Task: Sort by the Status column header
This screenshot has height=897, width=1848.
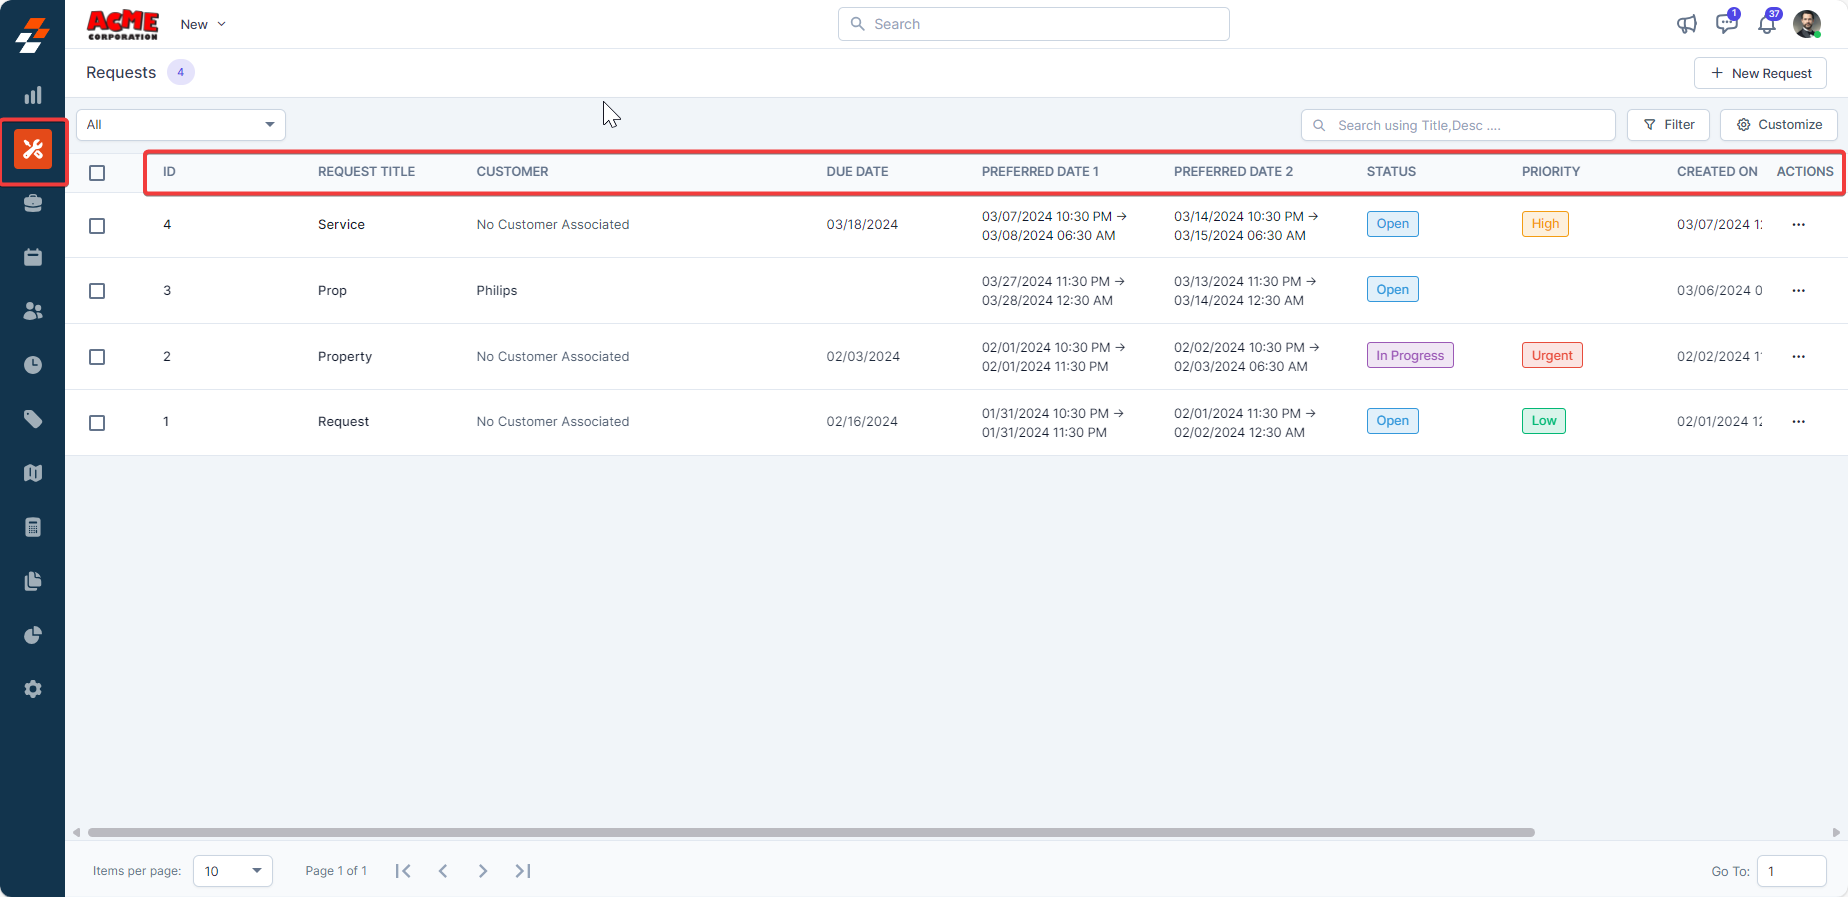Action: [x=1391, y=172]
